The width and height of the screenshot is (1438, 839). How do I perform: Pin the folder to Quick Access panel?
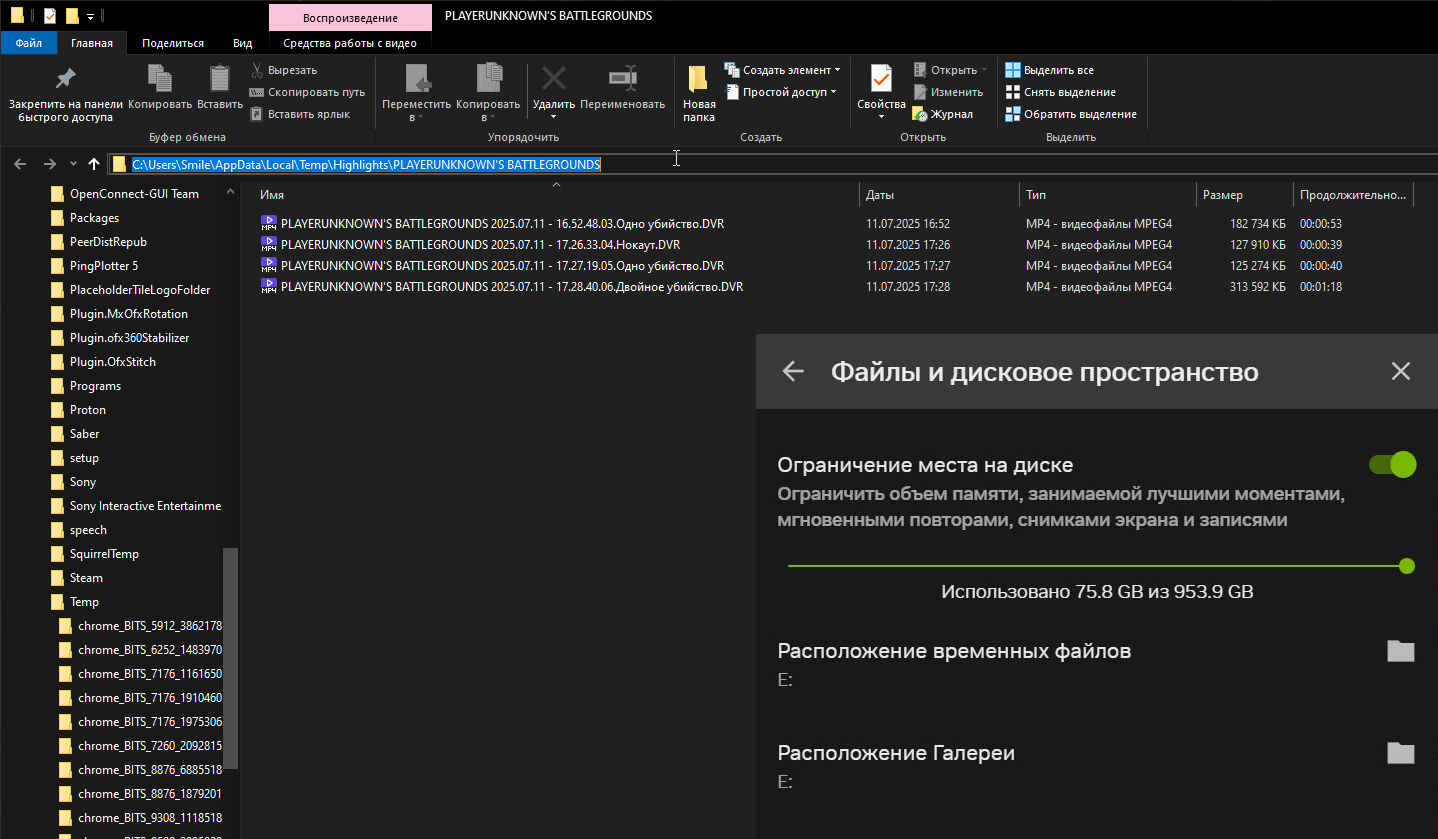coord(65,94)
